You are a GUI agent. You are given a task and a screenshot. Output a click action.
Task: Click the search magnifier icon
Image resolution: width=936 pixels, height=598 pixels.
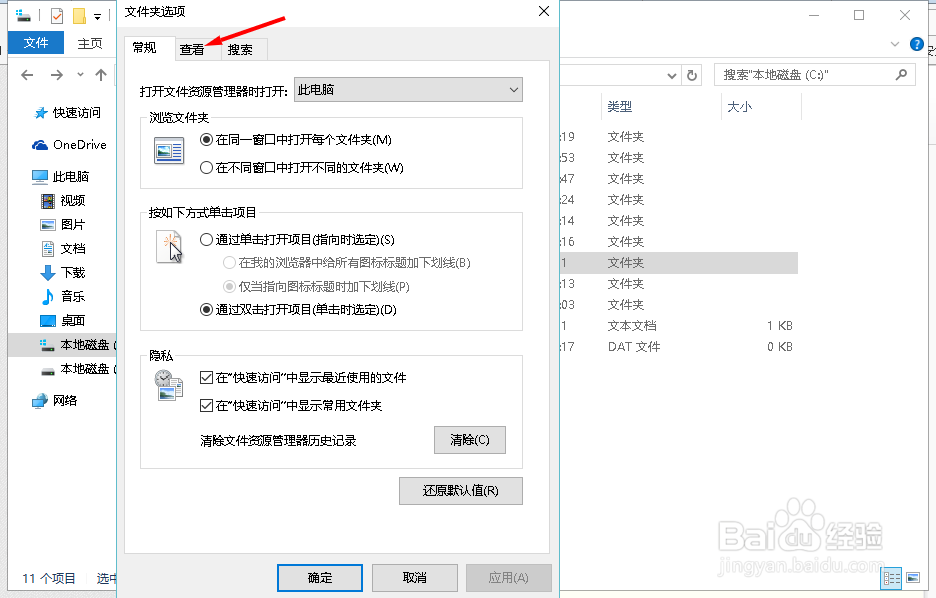(x=901, y=75)
